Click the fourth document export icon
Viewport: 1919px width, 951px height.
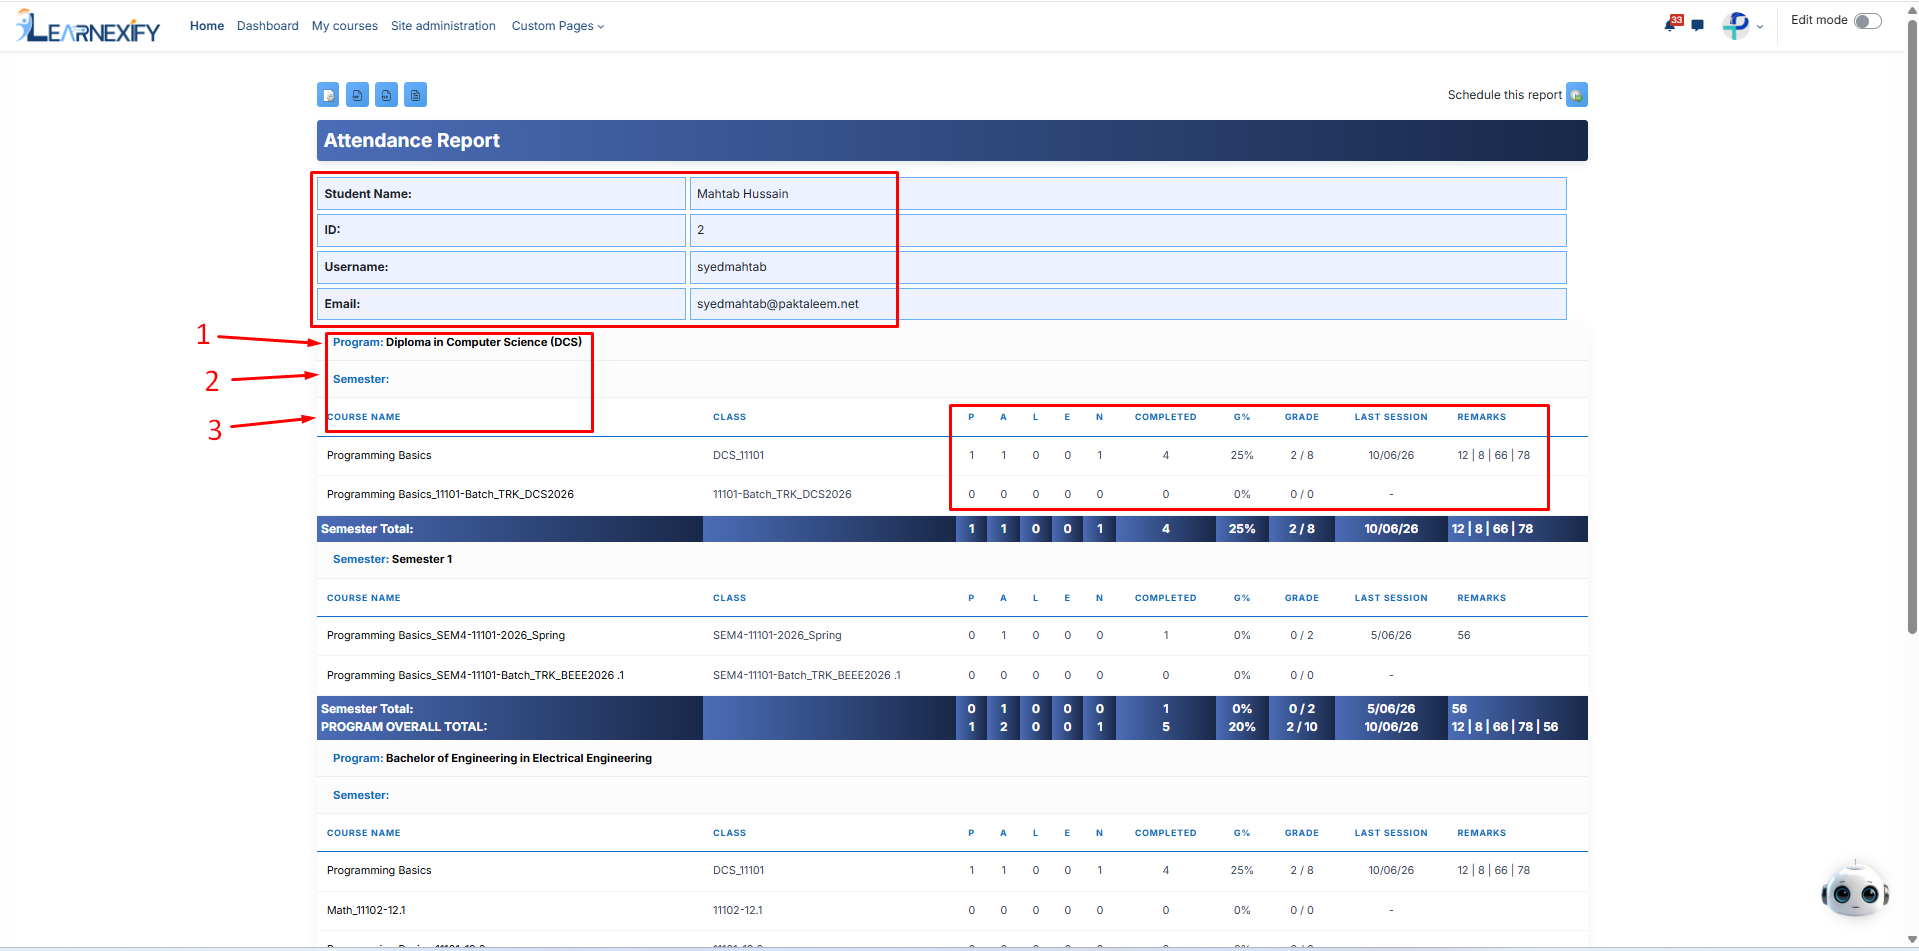coord(416,95)
